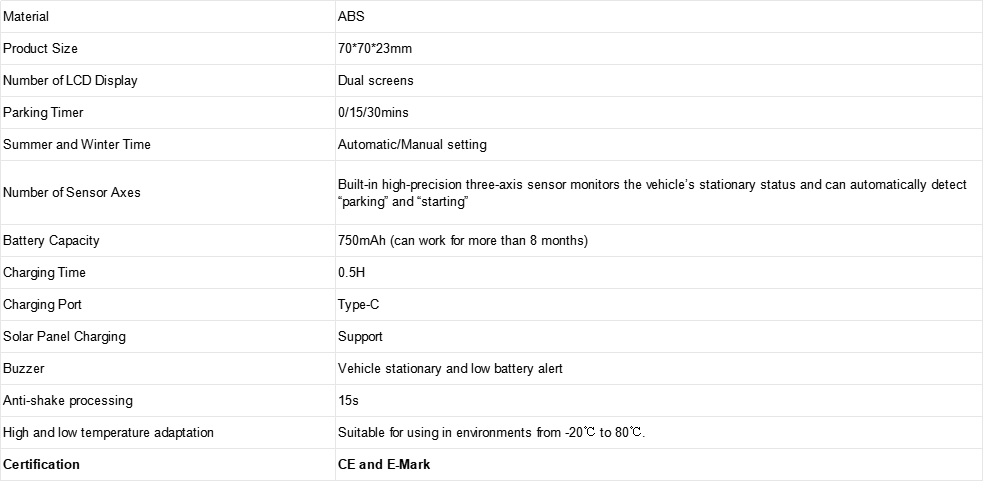
Task: Click the Number of Sensor Axes label
Action: (x=72, y=193)
